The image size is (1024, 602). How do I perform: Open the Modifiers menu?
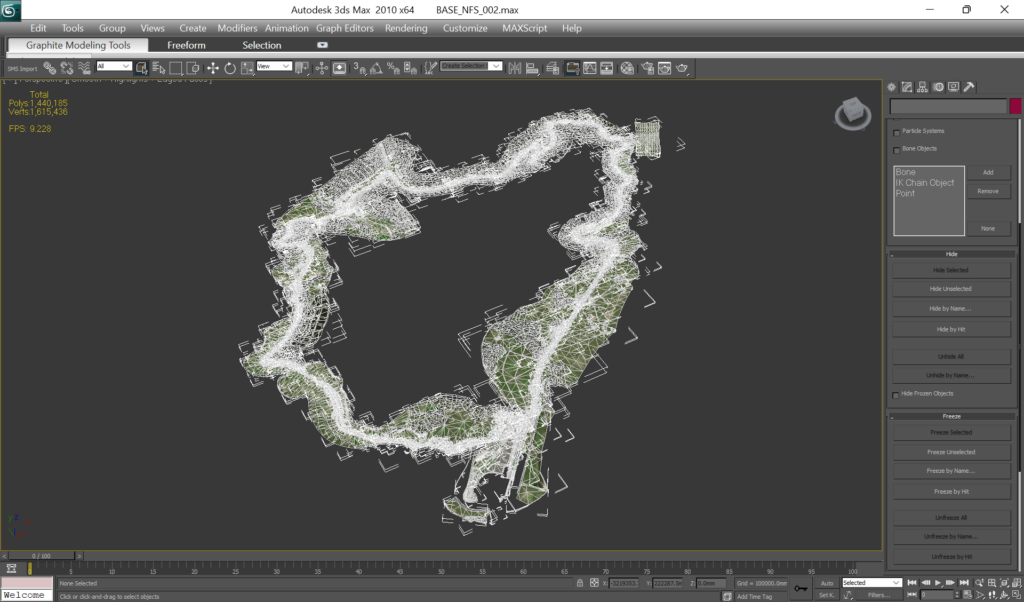tap(237, 28)
